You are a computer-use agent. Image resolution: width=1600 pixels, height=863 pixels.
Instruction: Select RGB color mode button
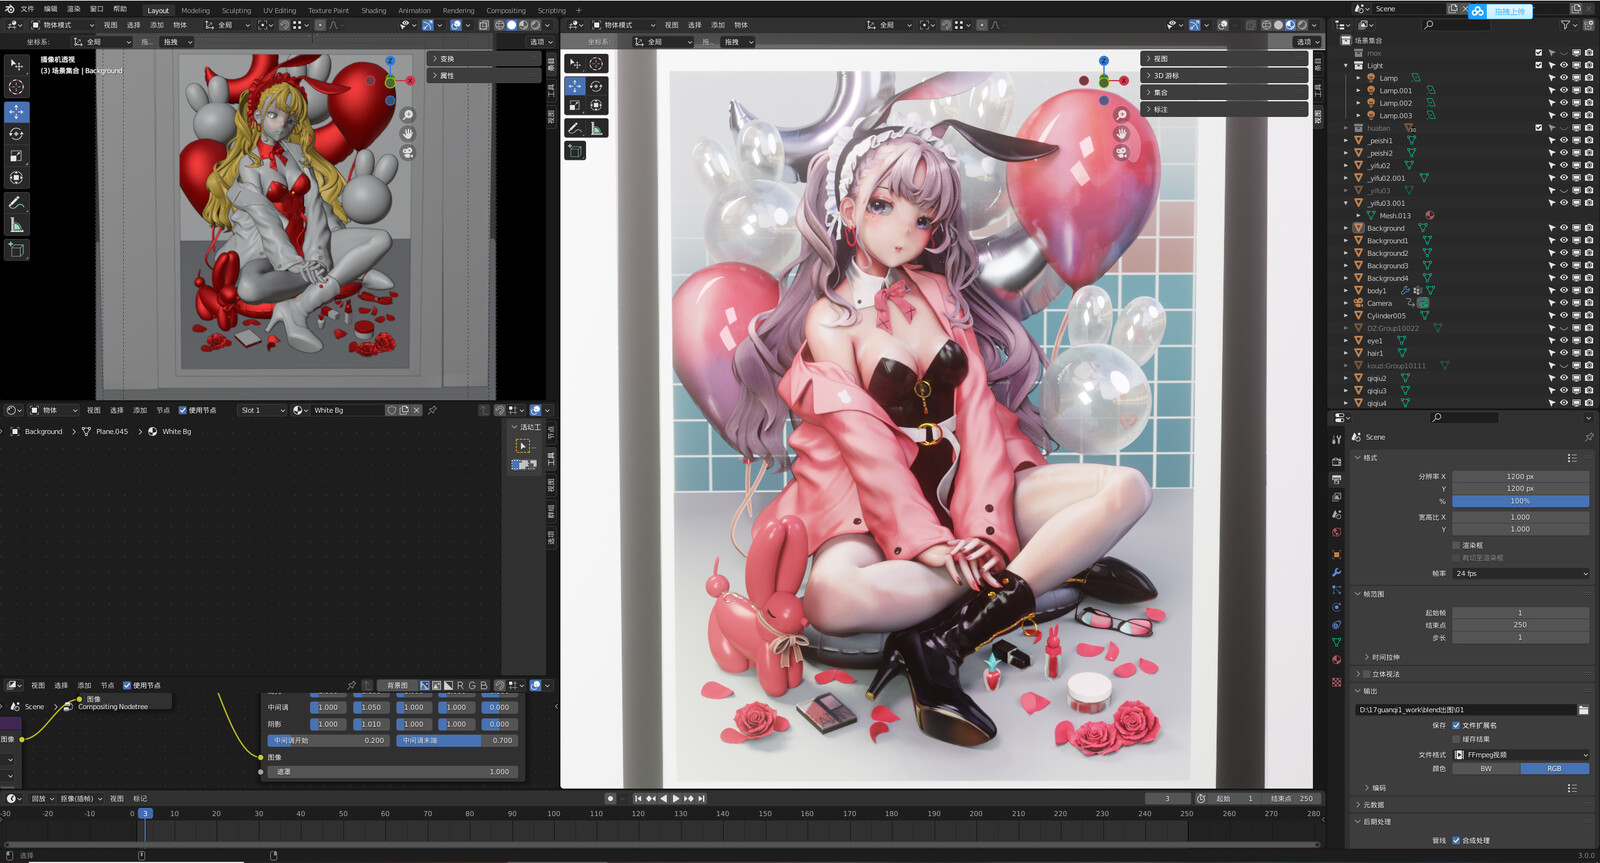click(x=1555, y=768)
